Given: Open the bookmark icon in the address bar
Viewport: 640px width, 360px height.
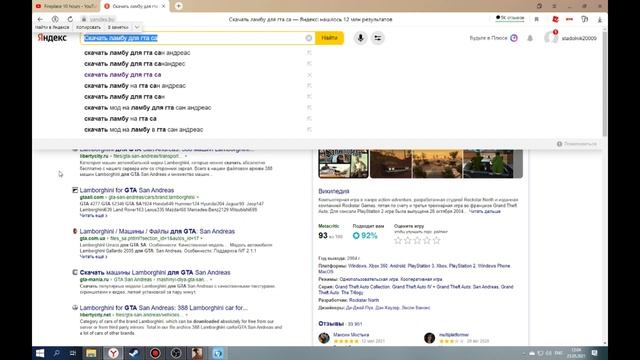Looking at the screenshot, I should click(x=537, y=19).
